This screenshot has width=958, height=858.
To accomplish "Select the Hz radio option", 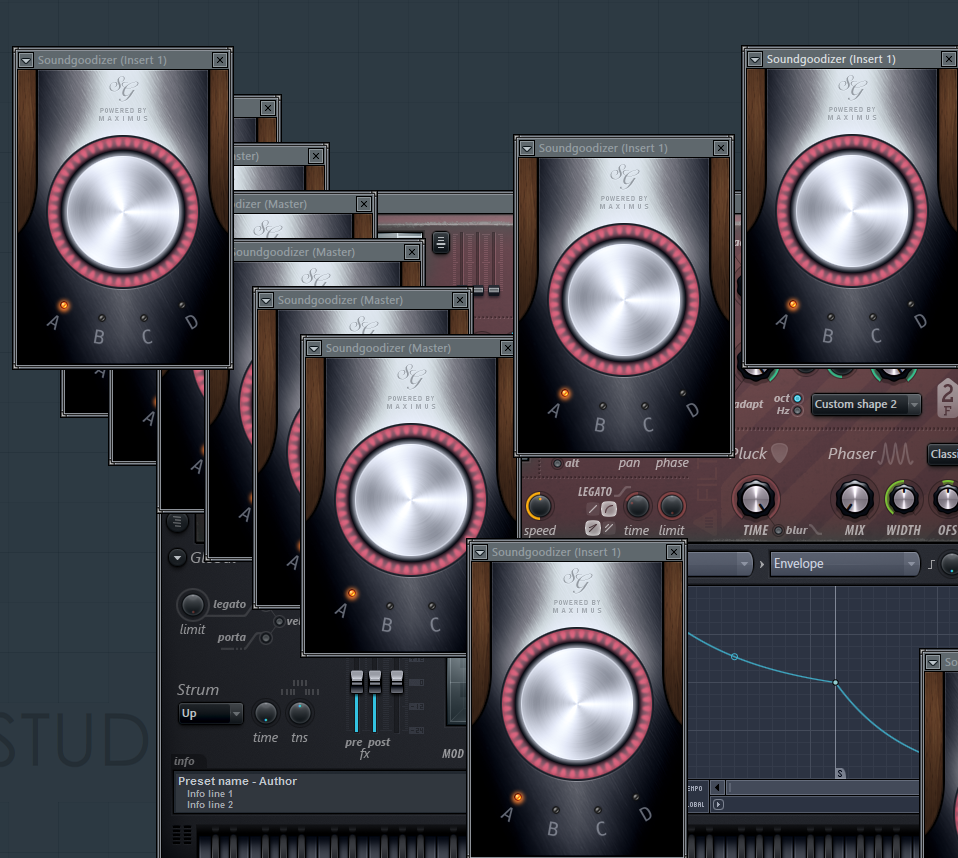I will click(797, 411).
